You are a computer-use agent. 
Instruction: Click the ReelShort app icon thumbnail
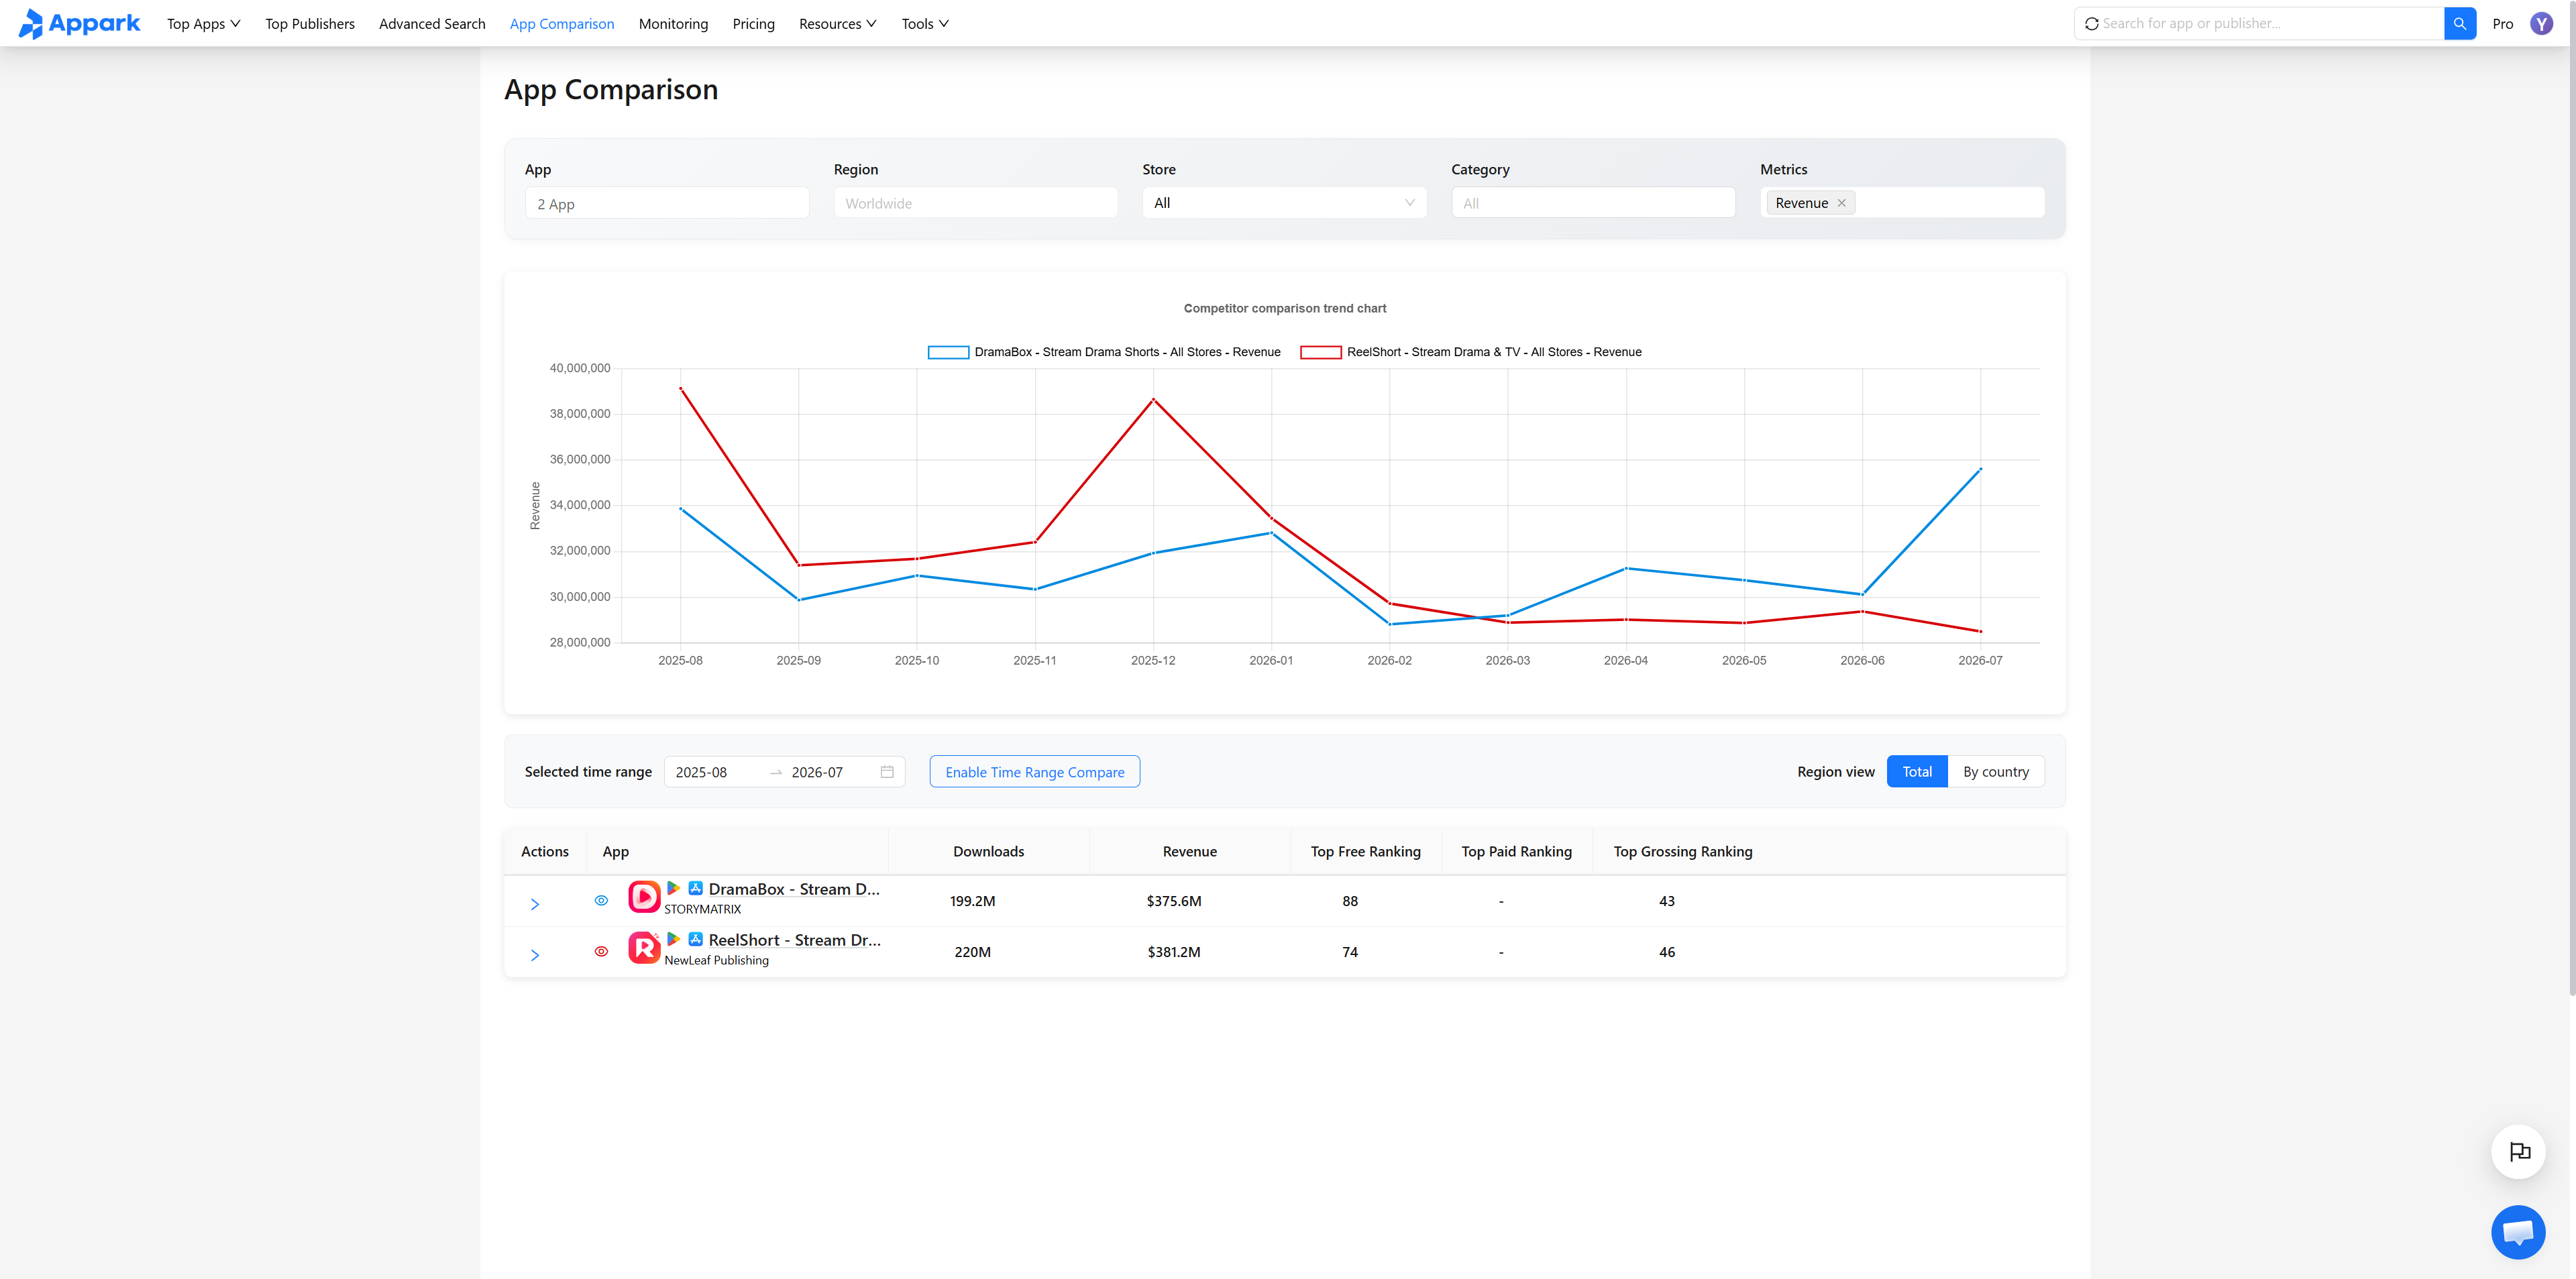tap(644, 948)
